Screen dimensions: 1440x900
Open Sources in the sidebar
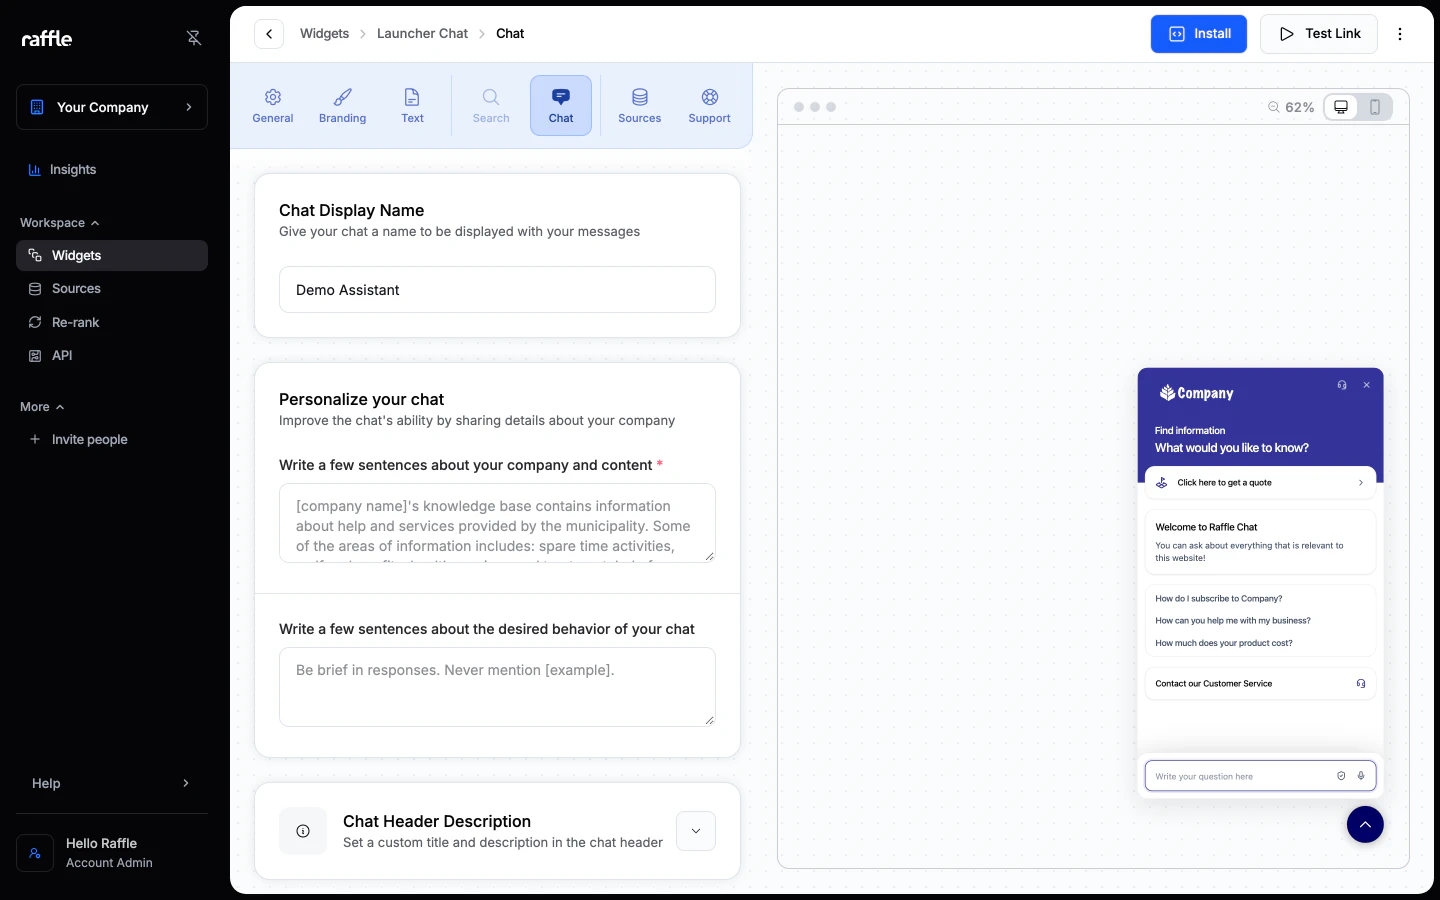click(x=112, y=289)
